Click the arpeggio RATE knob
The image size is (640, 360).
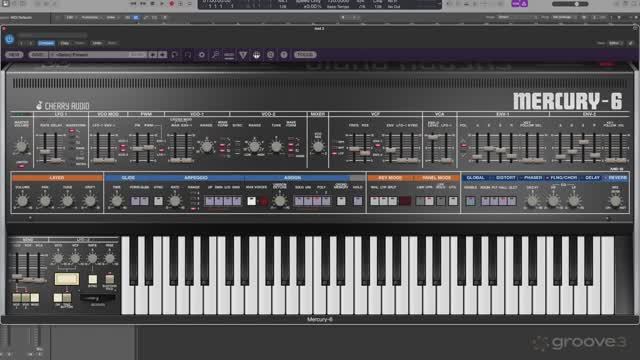click(x=175, y=201)
